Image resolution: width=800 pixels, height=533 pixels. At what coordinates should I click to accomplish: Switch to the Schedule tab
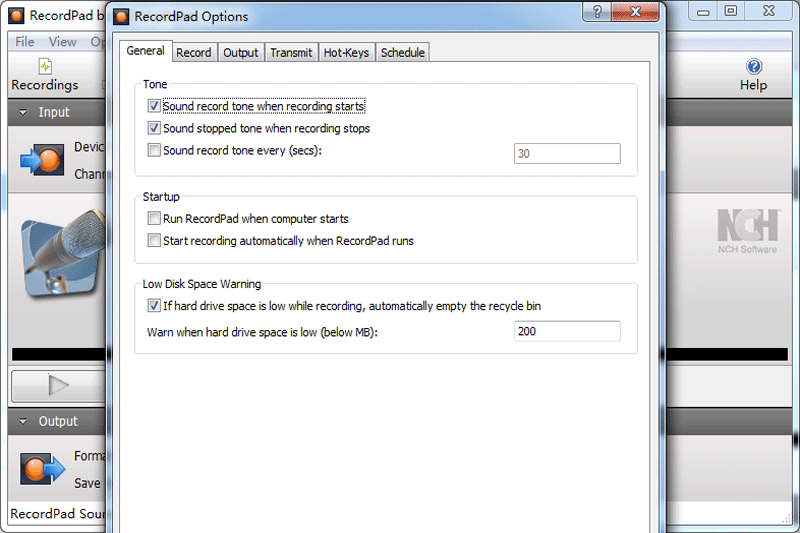403,53
